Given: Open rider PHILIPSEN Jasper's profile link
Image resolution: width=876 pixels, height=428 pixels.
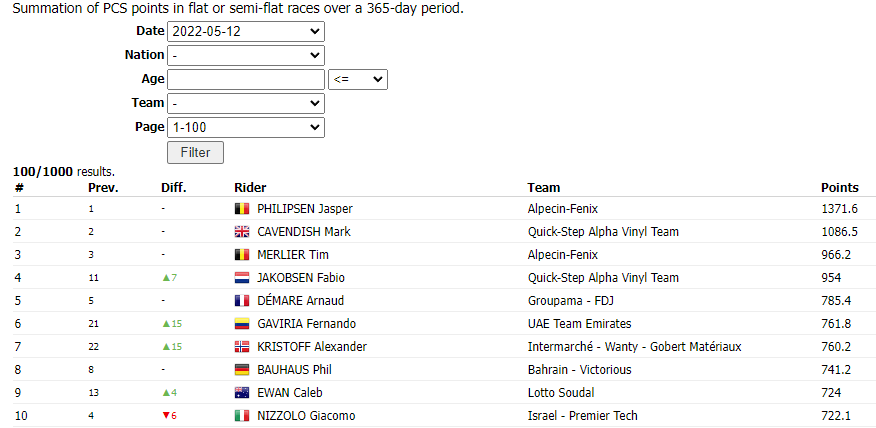Looking at the screenshot, I should pos(305,209).
